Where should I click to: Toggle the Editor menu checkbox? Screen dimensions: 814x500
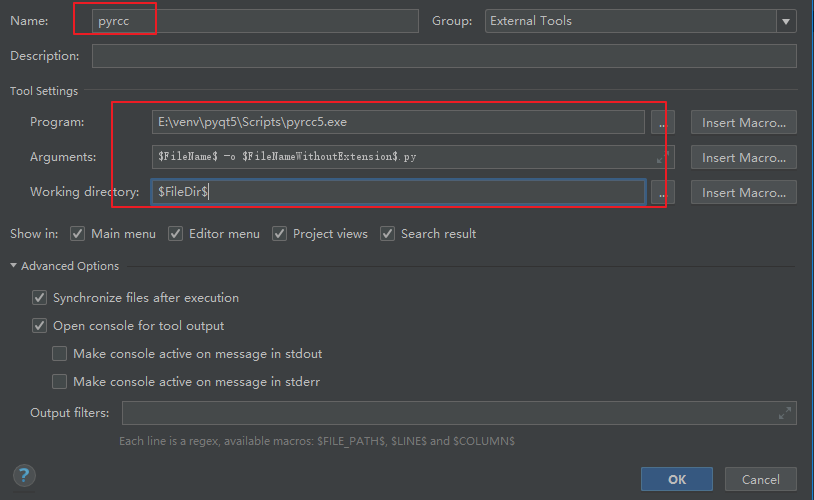[175, 234]
